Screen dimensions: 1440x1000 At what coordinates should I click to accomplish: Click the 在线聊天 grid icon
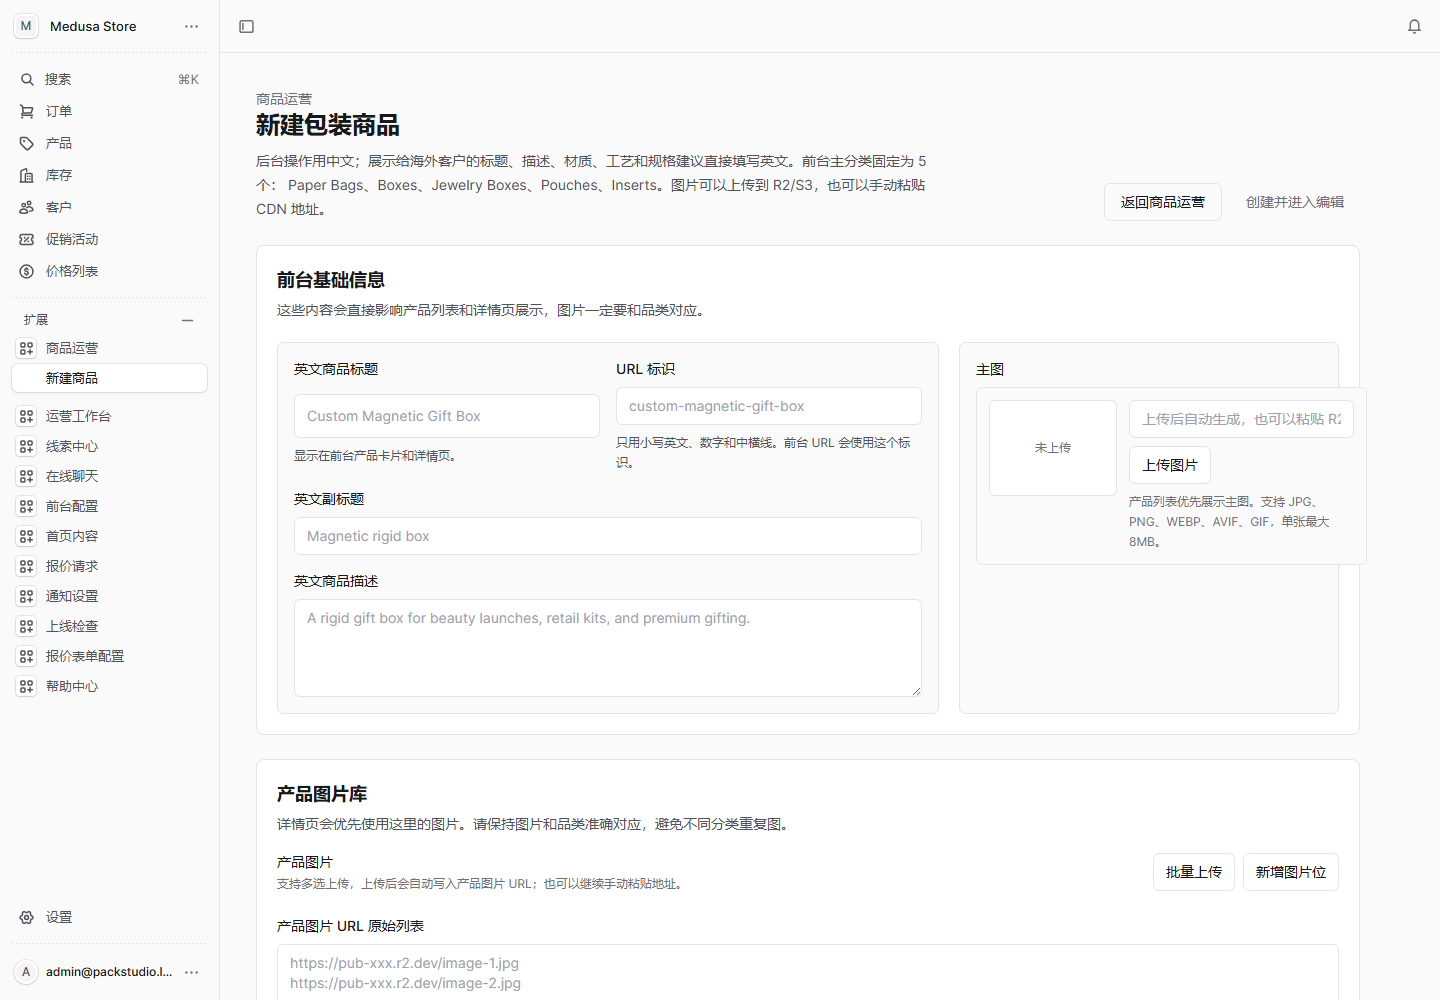pos(27,476)
